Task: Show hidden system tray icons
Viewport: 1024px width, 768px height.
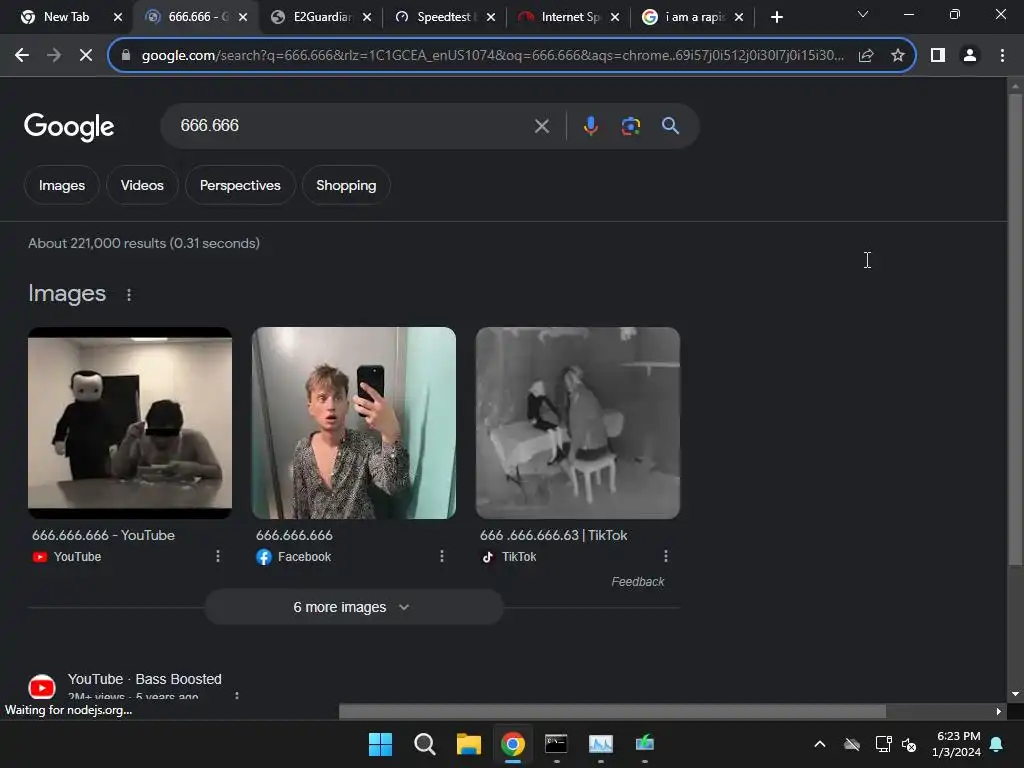Action: [x=820, y=744]
